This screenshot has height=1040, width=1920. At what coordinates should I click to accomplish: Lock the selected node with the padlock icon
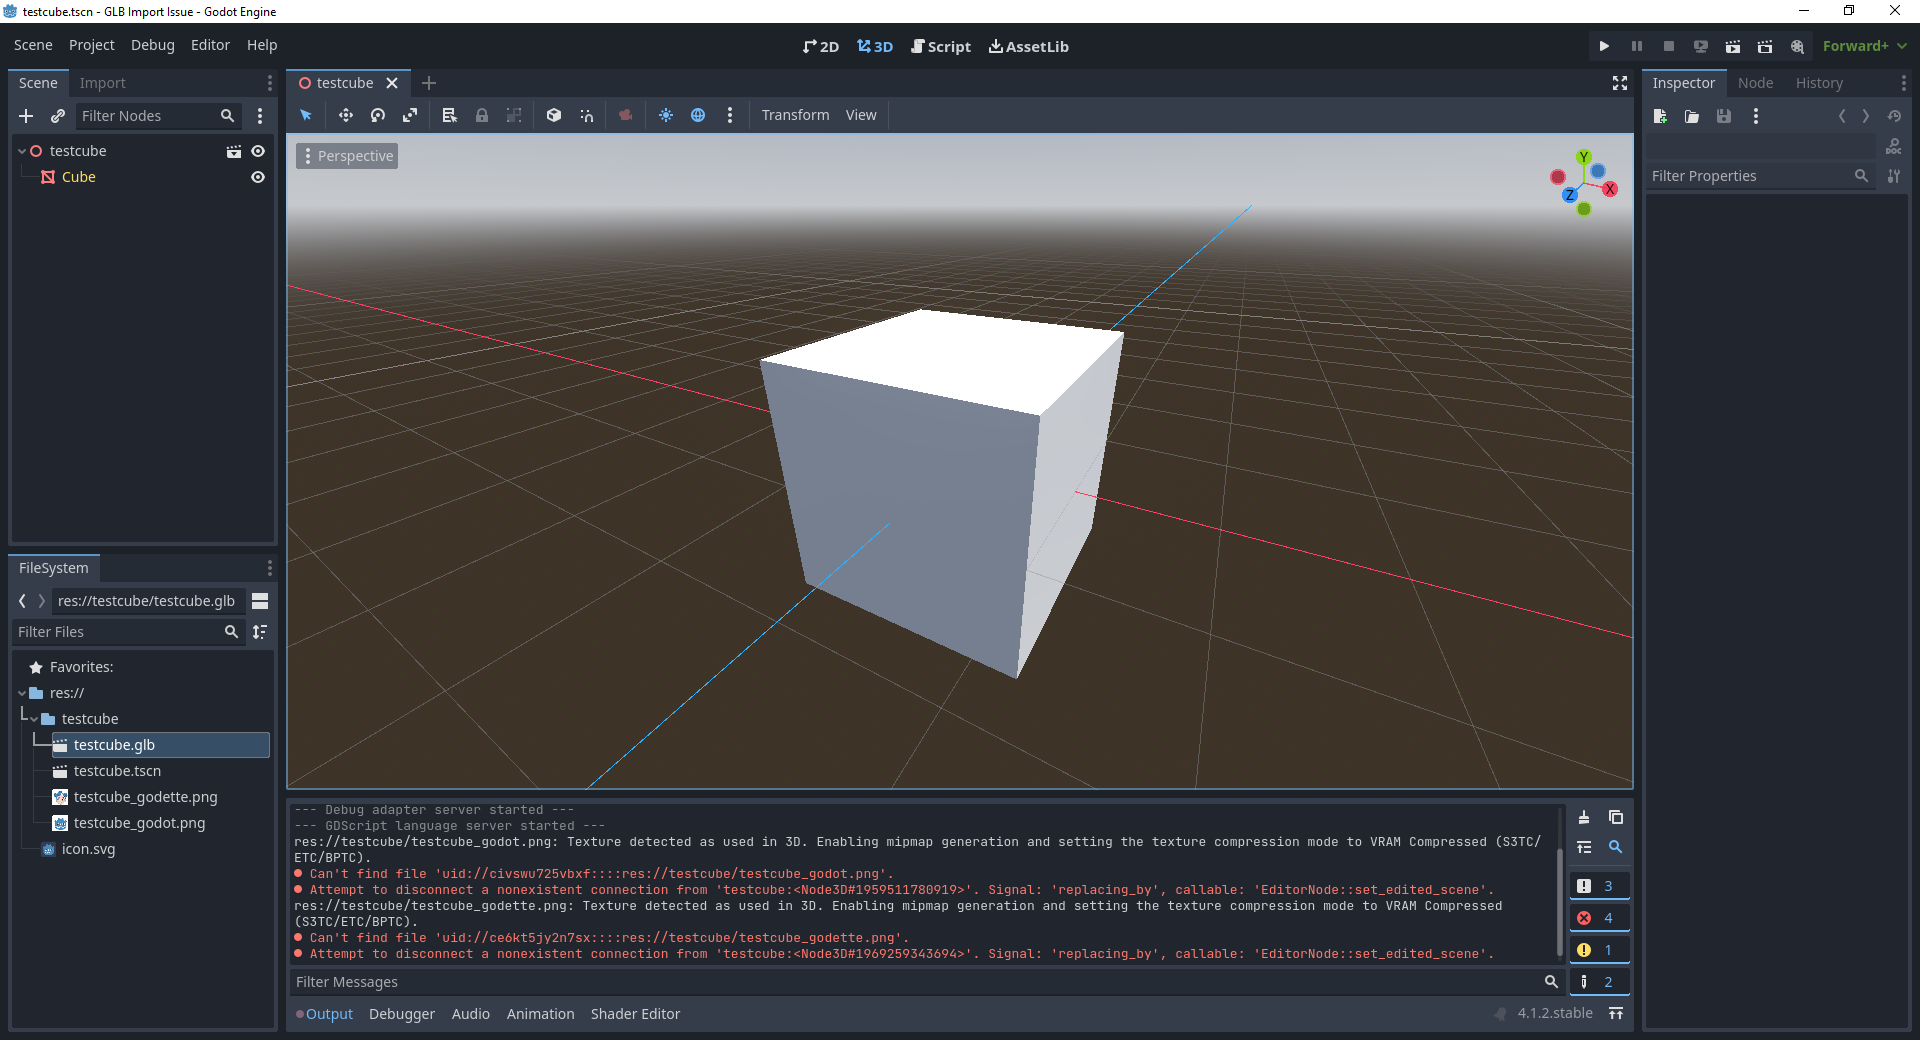(482, 115)
